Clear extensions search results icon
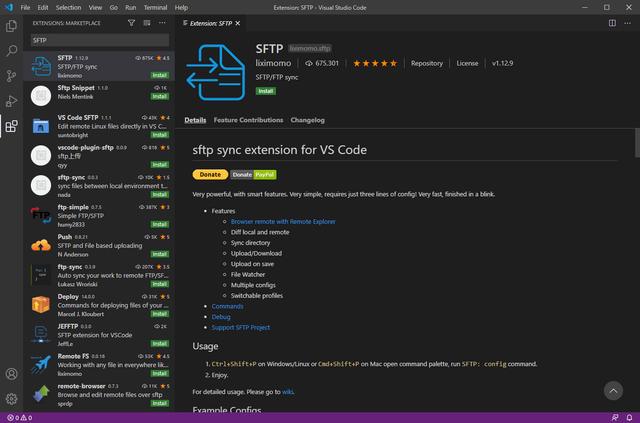640x423 pixels. click(x=147, y=23)
